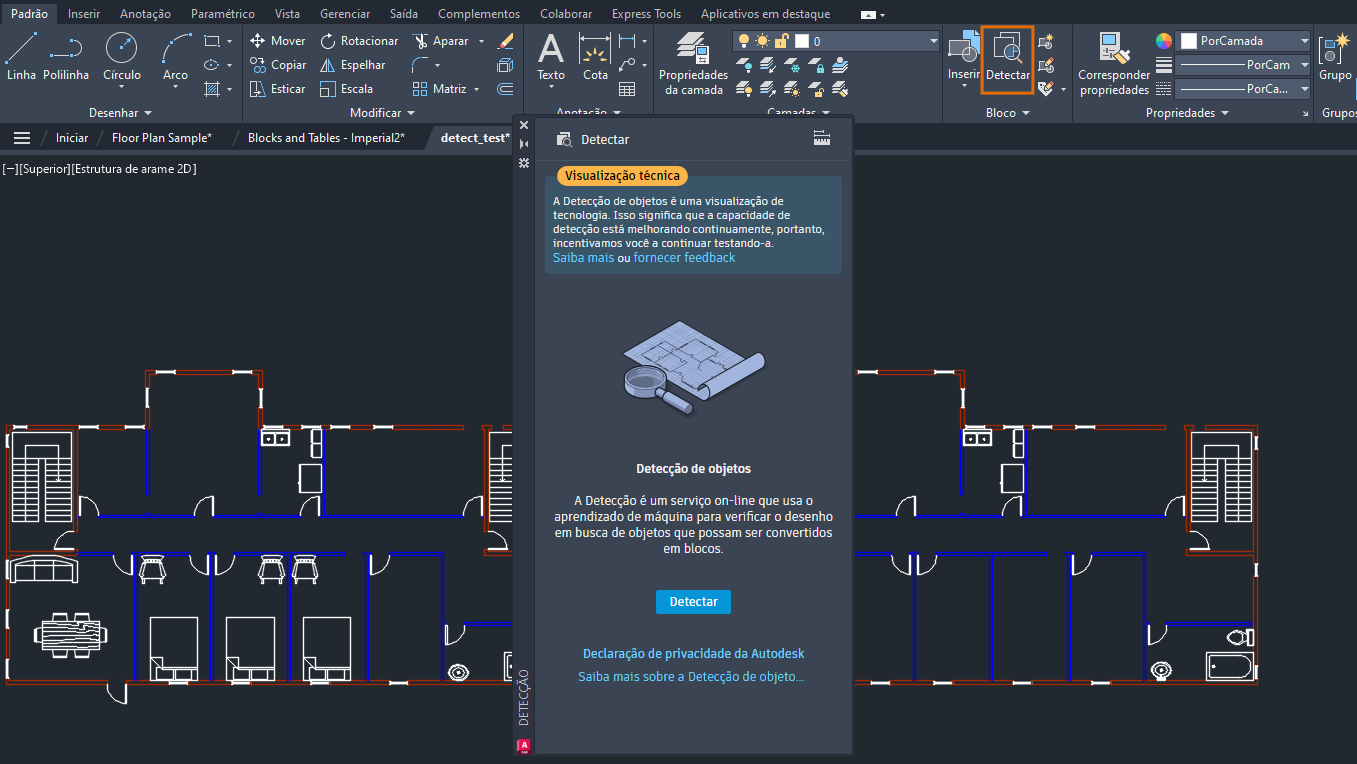Open the Propriedades panel dialog launcher arrow
The width and height of the screenshot is (1357, 764).
pos(1305,115)
